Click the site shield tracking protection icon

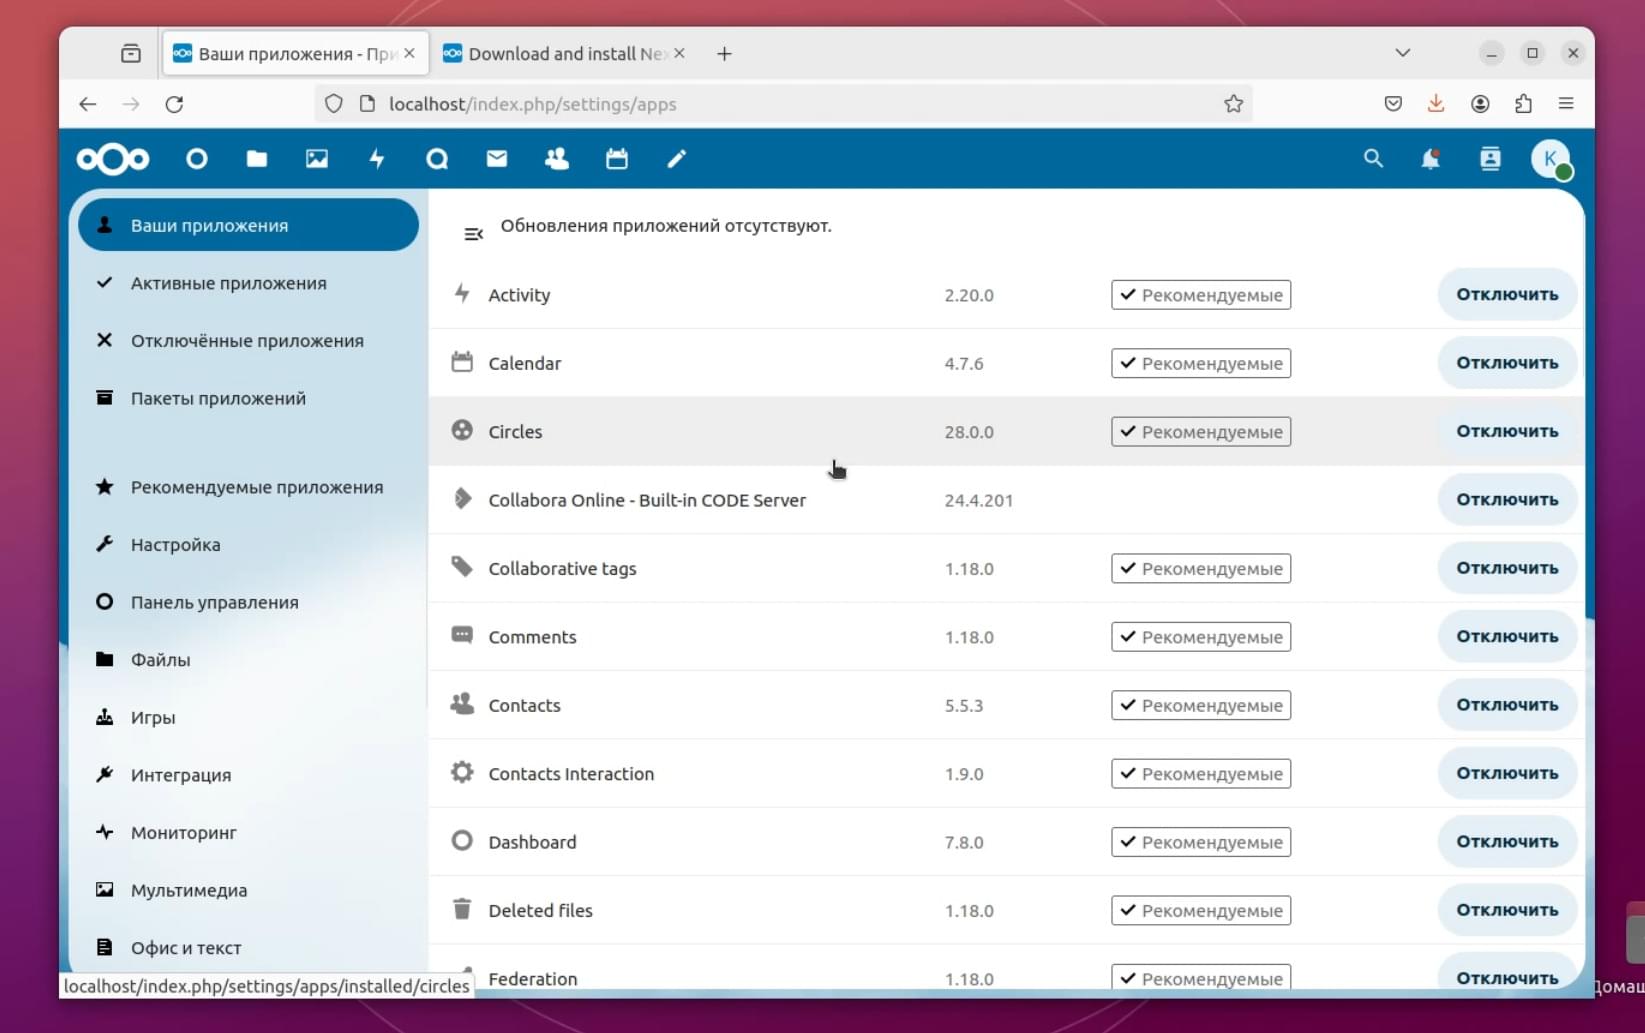(334, 104)
